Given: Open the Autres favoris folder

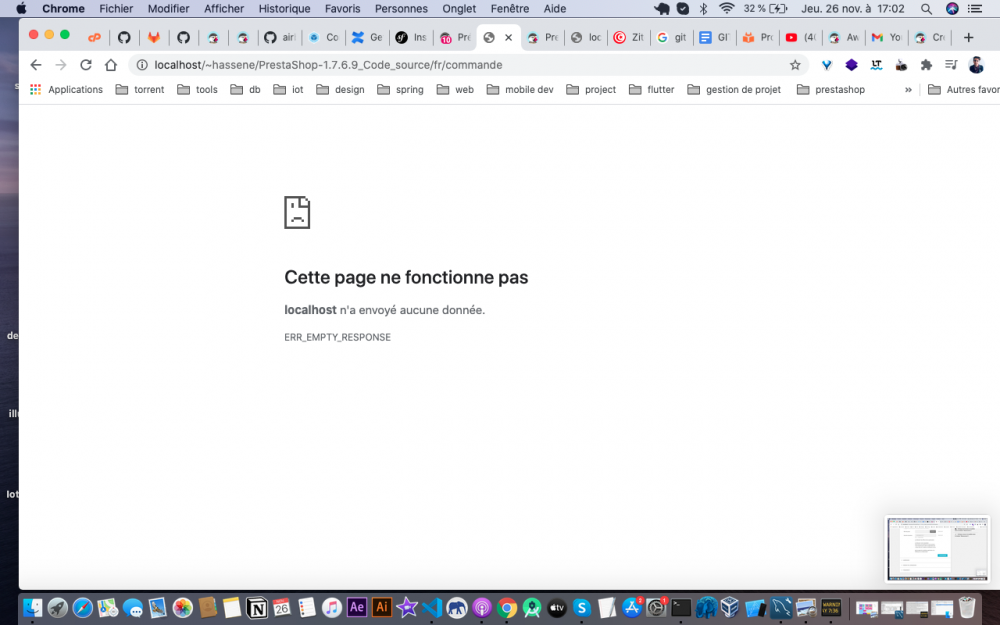Looking at the screenshot, I should pos(958,89).
